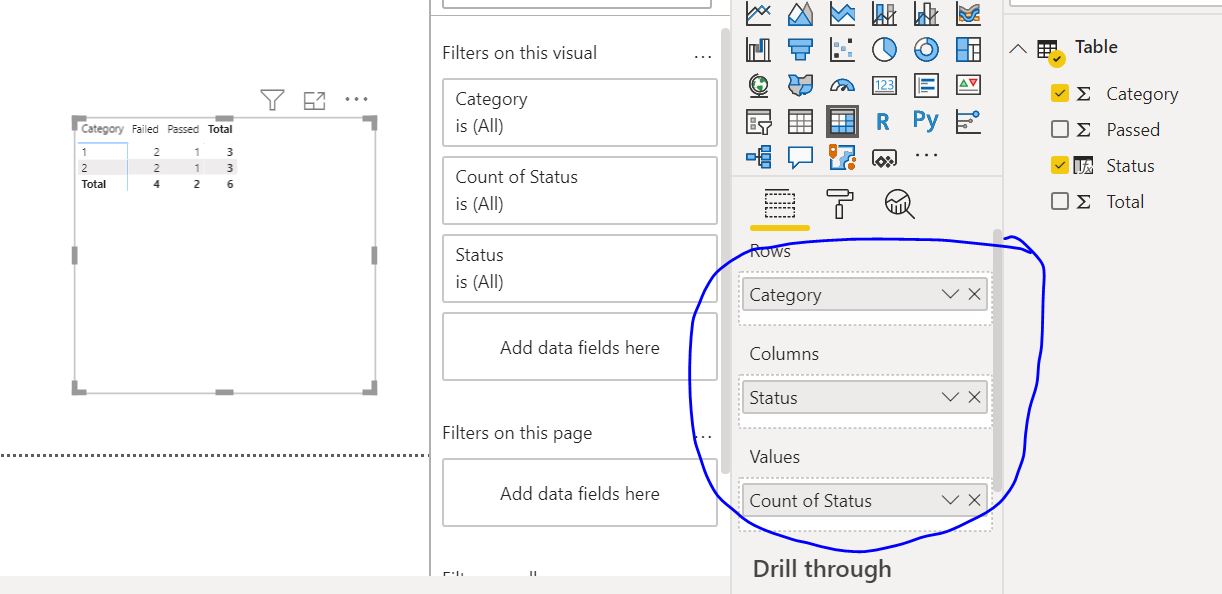Switch to the Format paint roller tab
This screenshot has height=594, width=1222.
[x=839, y=204]
